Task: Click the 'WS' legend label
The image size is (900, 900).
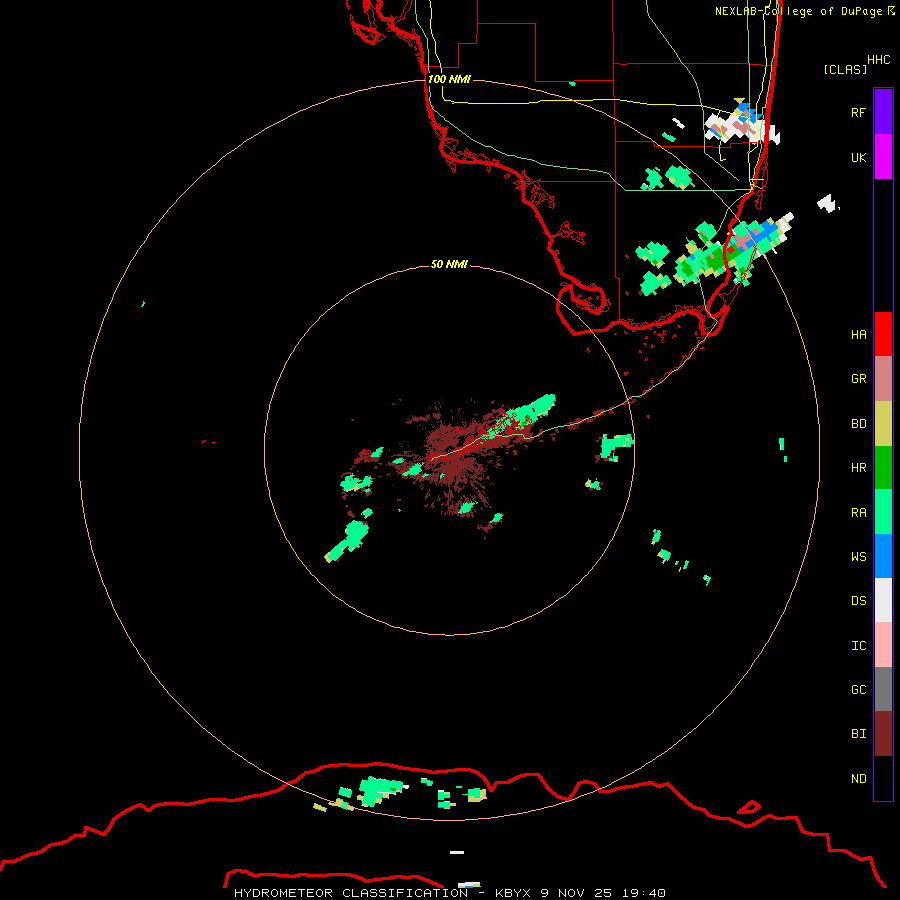Action: pos(858,557)
